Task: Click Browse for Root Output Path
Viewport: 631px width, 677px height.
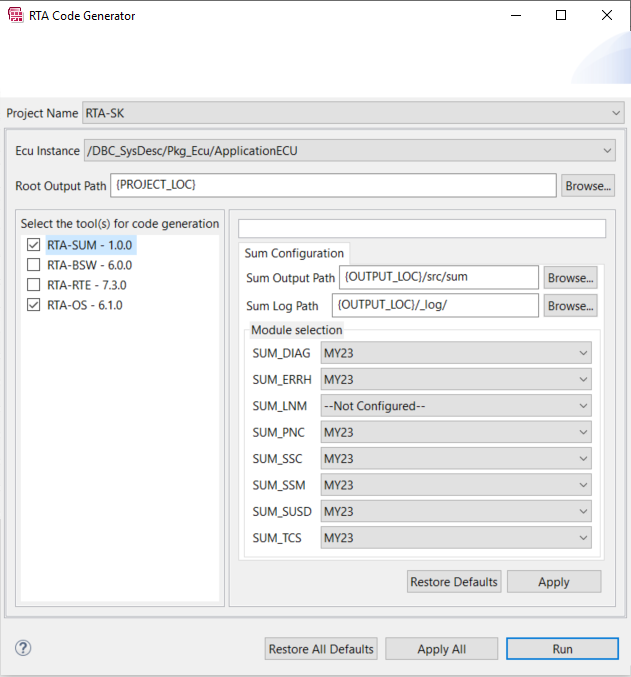Action: (x=588, y=186)
